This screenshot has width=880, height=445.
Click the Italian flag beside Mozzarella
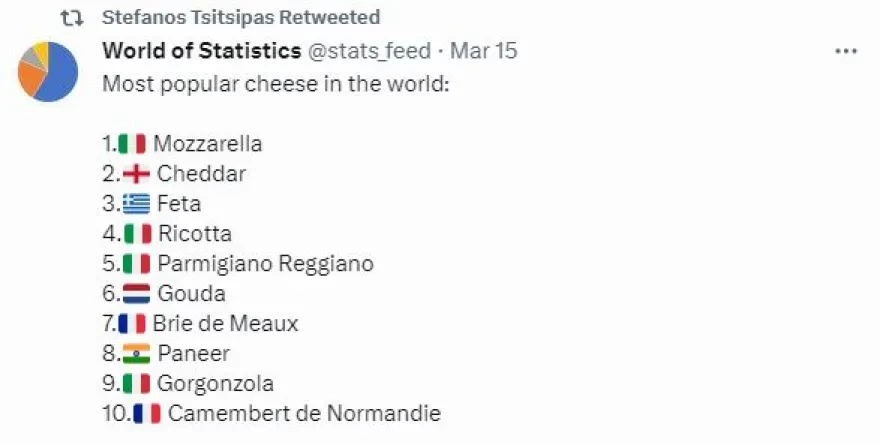133,144
